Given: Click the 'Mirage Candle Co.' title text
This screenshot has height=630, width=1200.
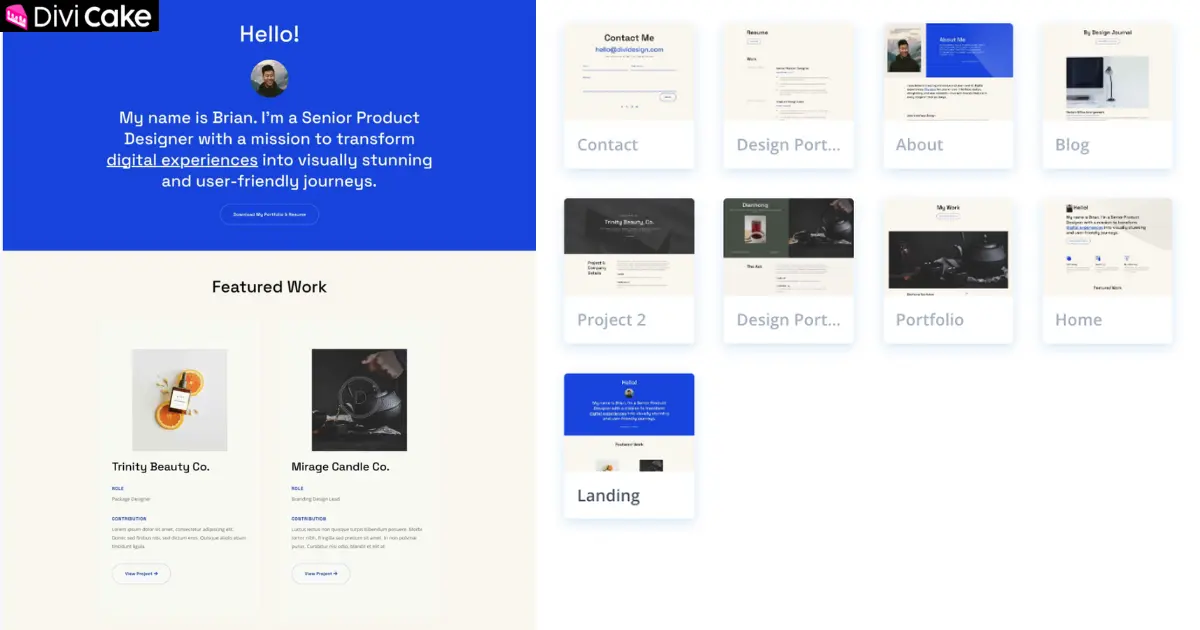Looking at the screenshot, I should click(x=340, y=467).
